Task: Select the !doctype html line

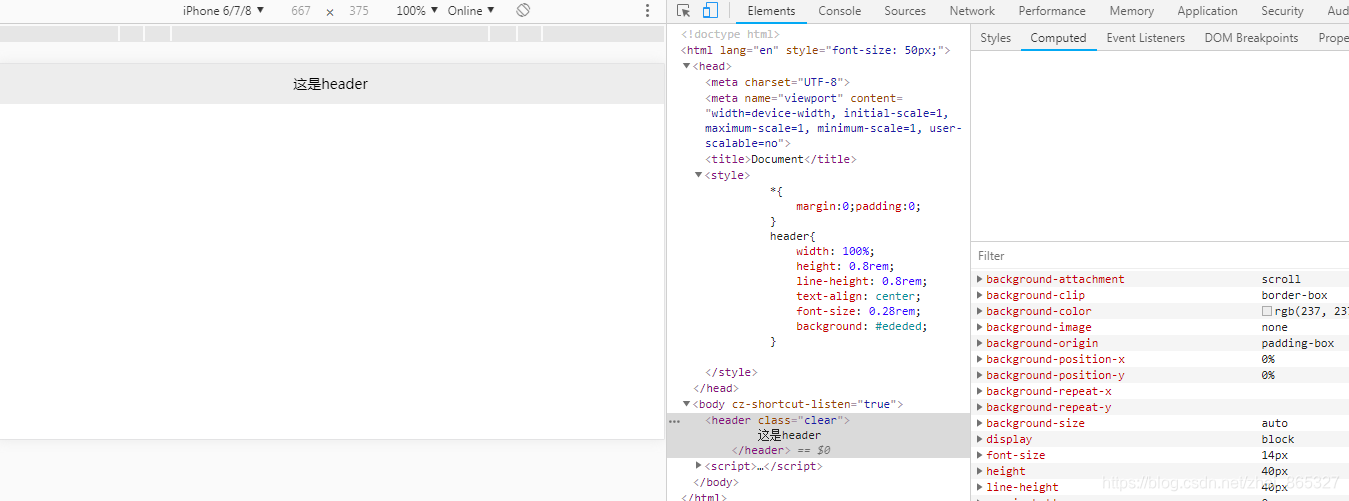Action: coord(730,35)
